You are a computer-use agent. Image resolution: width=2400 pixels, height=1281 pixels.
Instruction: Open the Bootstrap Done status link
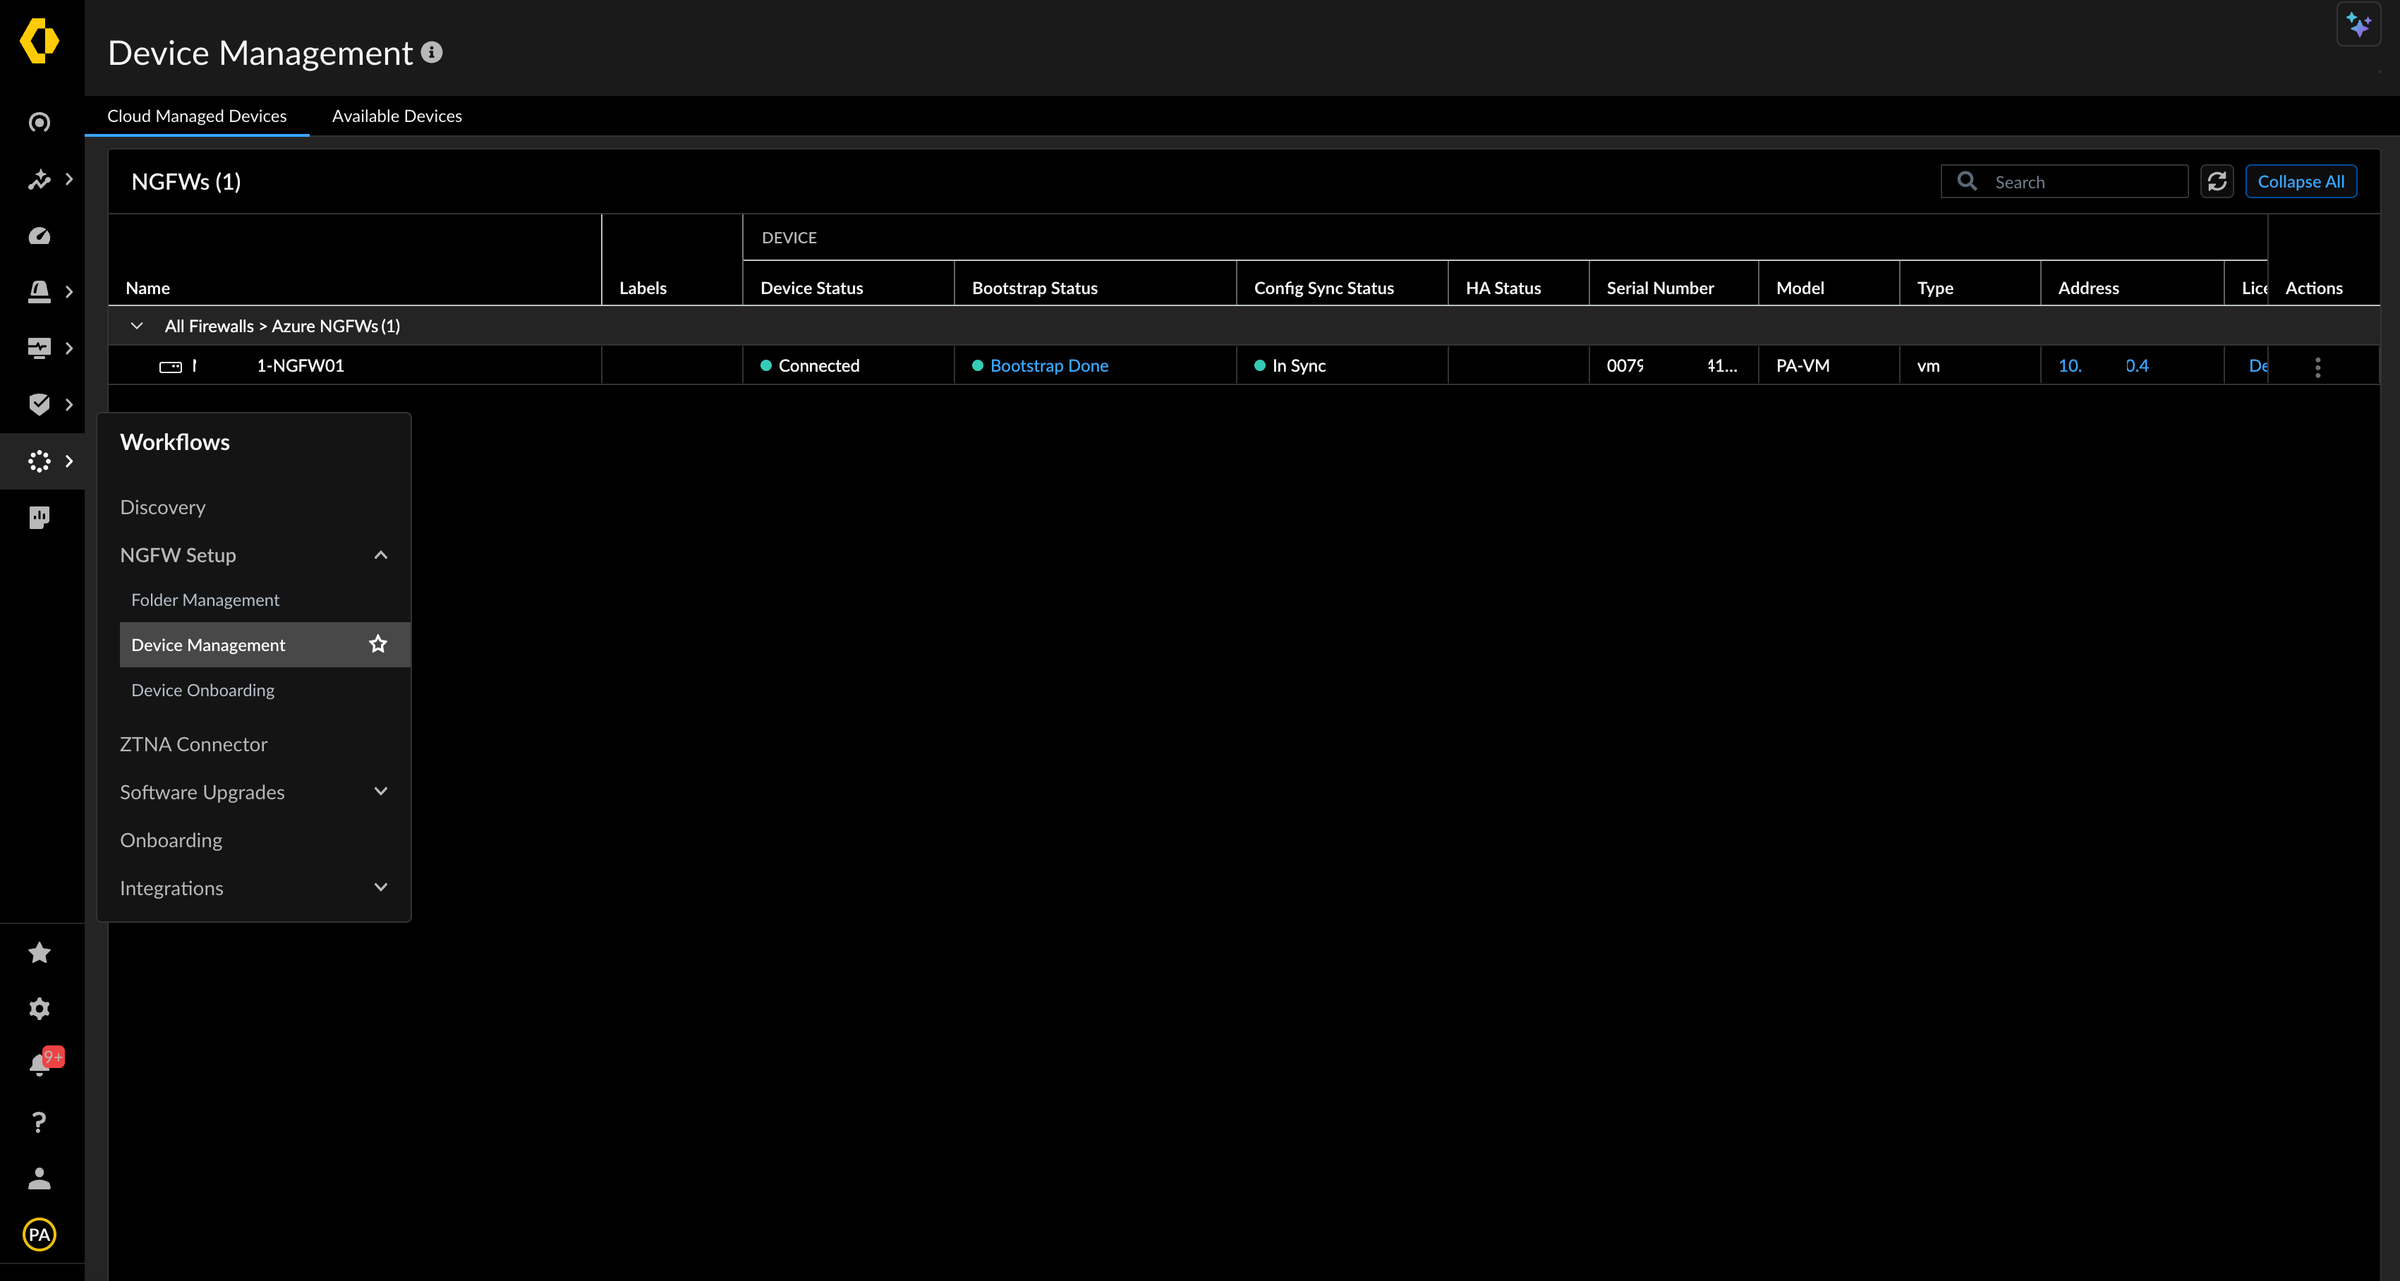(x=1049, y=366)
